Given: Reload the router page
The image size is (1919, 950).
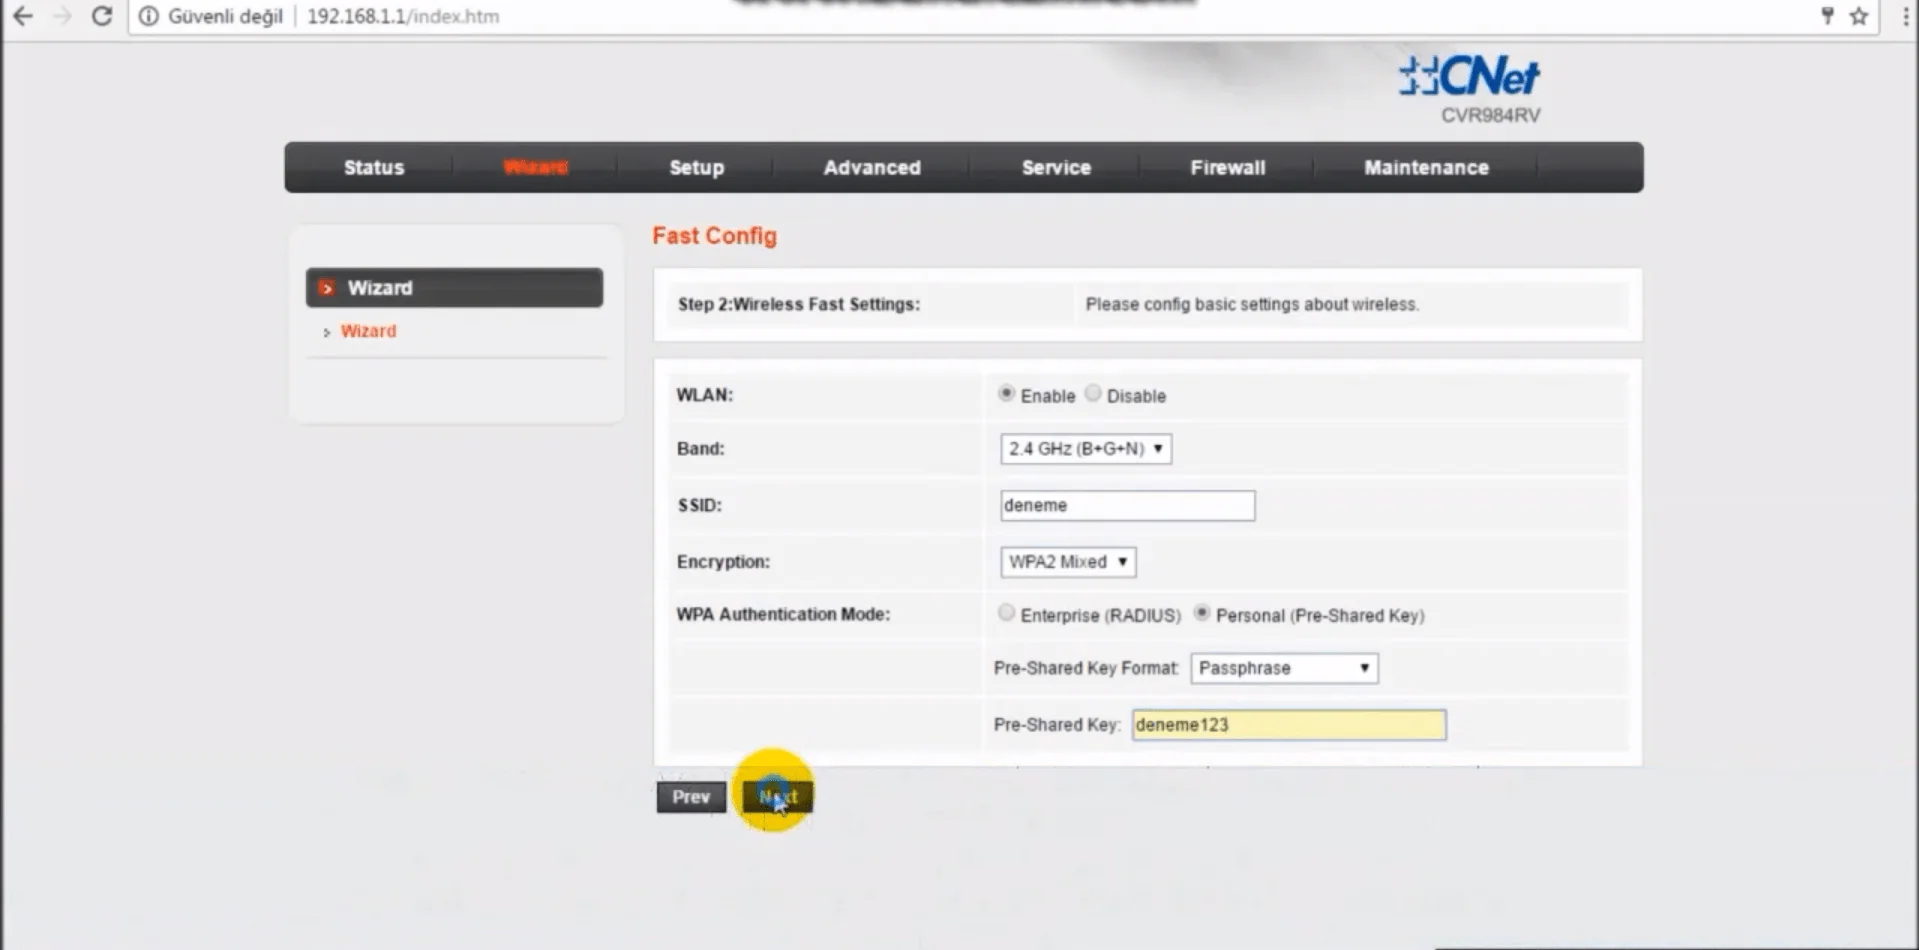Looking at the screenshot, I should (x=101, y=16).
